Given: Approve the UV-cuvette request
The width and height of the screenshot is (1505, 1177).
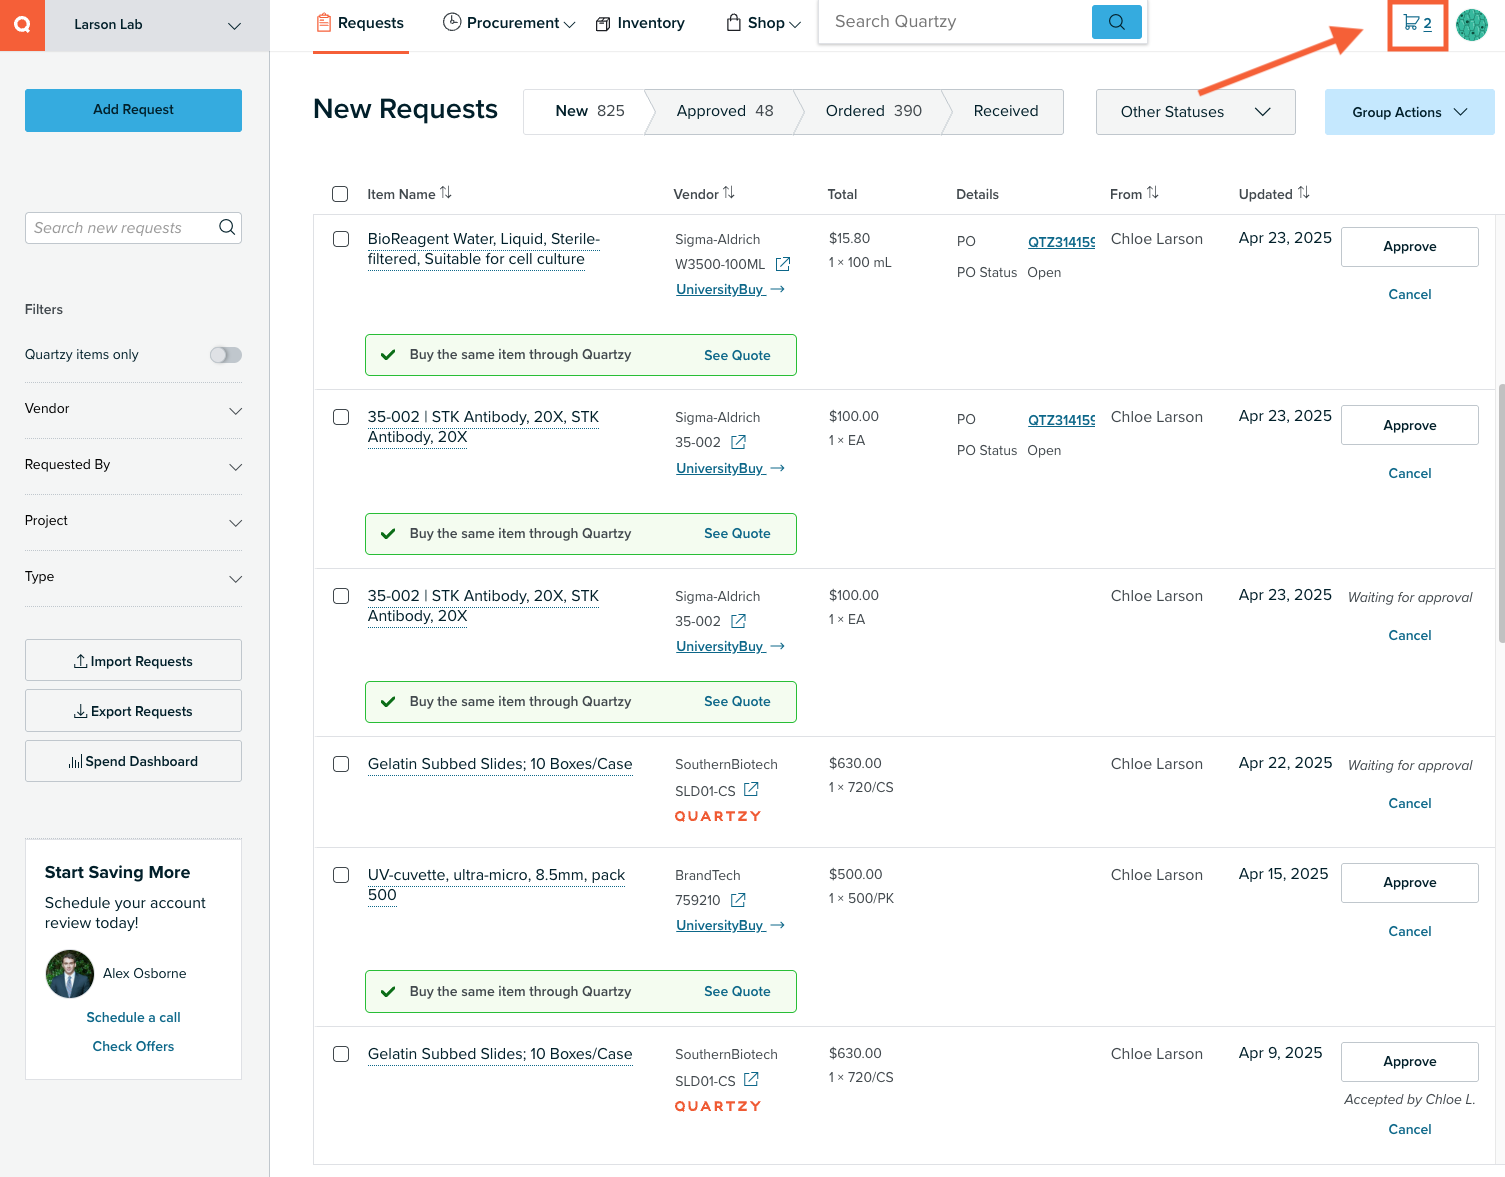Looking at the screenshot, I should (1409, 883).
